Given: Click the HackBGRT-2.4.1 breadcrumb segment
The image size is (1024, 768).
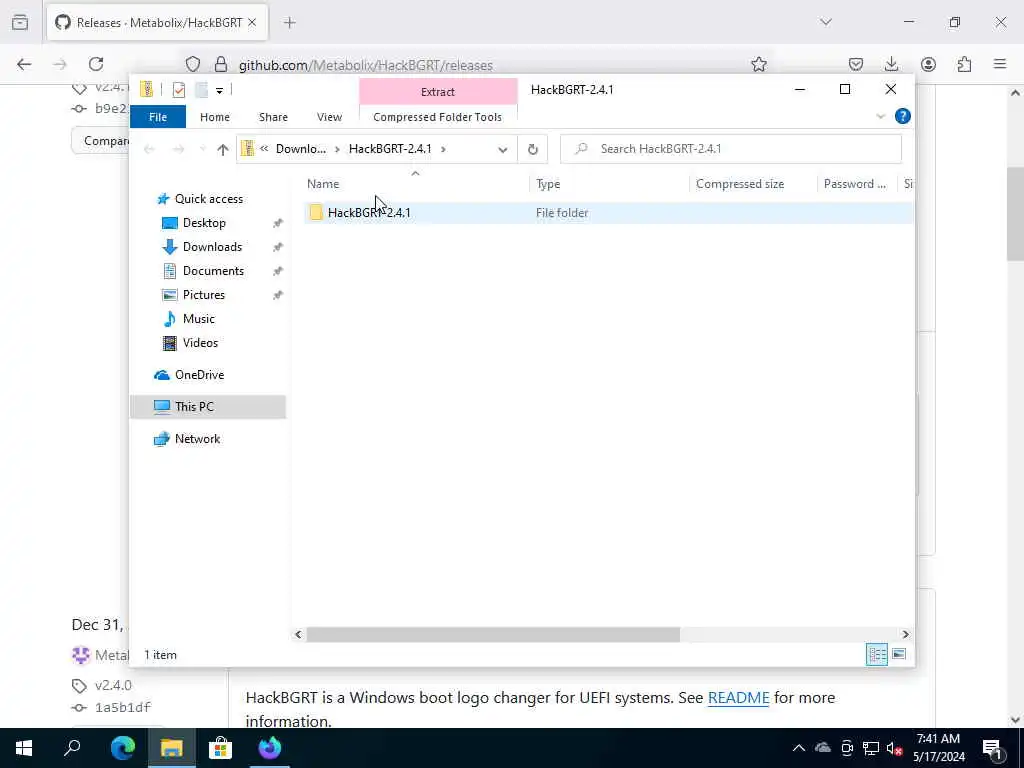Looking at the screenshot, I should point(390,149).
